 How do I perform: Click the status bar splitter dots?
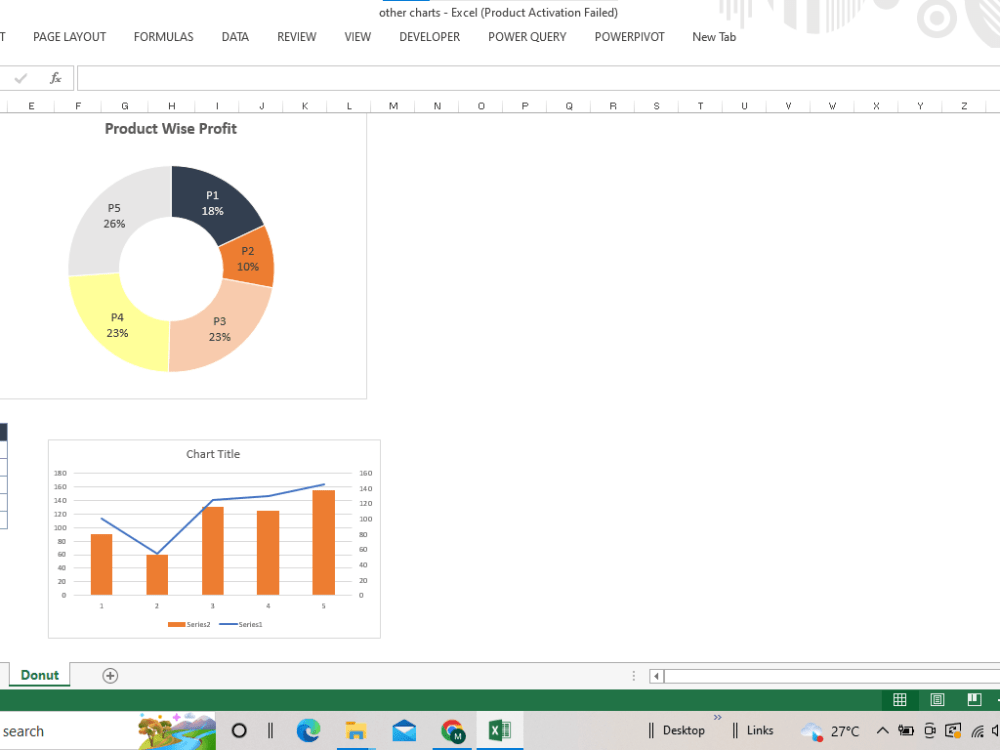click(633, 676)
